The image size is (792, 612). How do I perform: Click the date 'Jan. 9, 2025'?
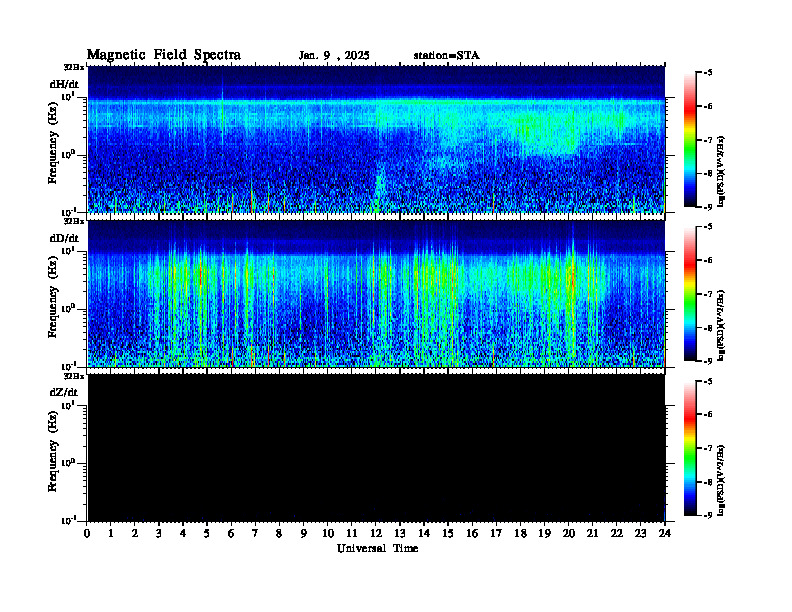coord(334,56)
